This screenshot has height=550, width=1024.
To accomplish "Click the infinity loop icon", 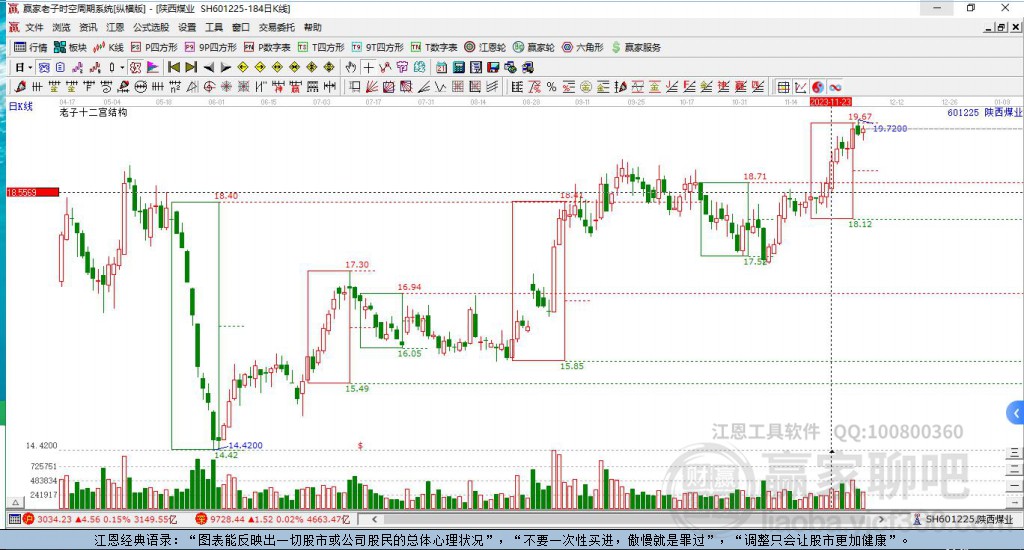I will click(x=835, y=87).
